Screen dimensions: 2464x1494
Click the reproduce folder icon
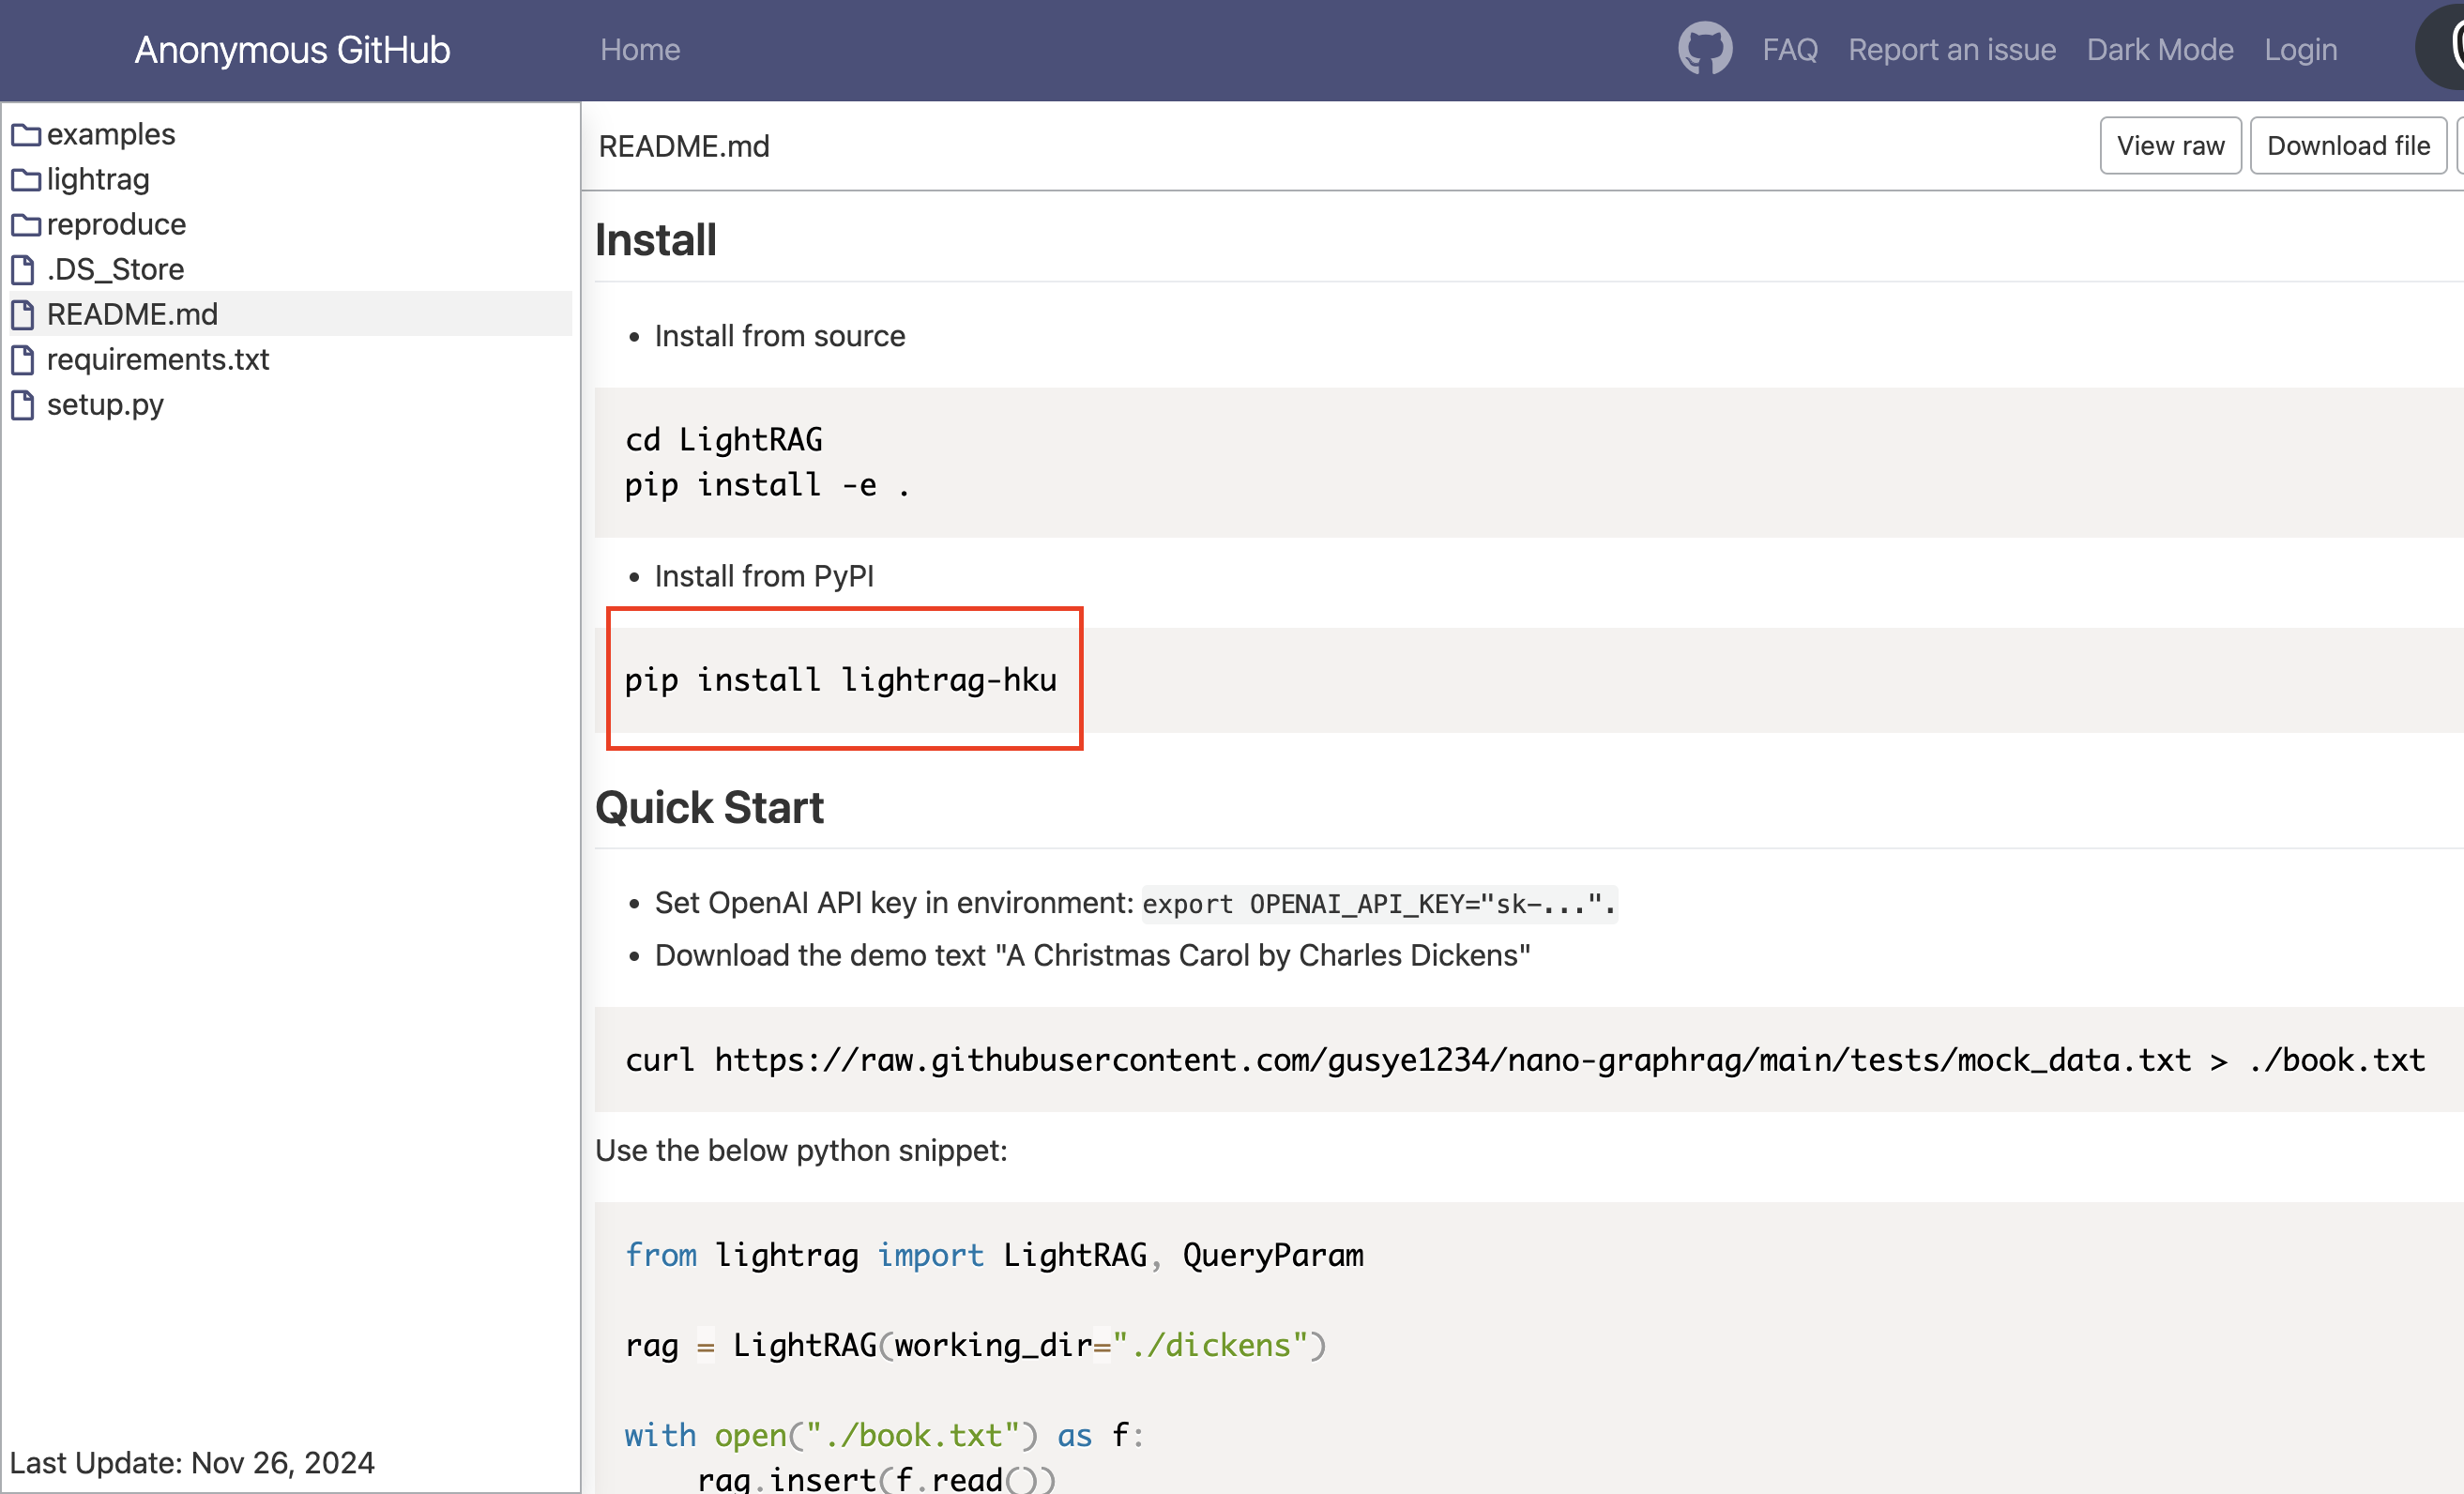click(x=26, y=225)
